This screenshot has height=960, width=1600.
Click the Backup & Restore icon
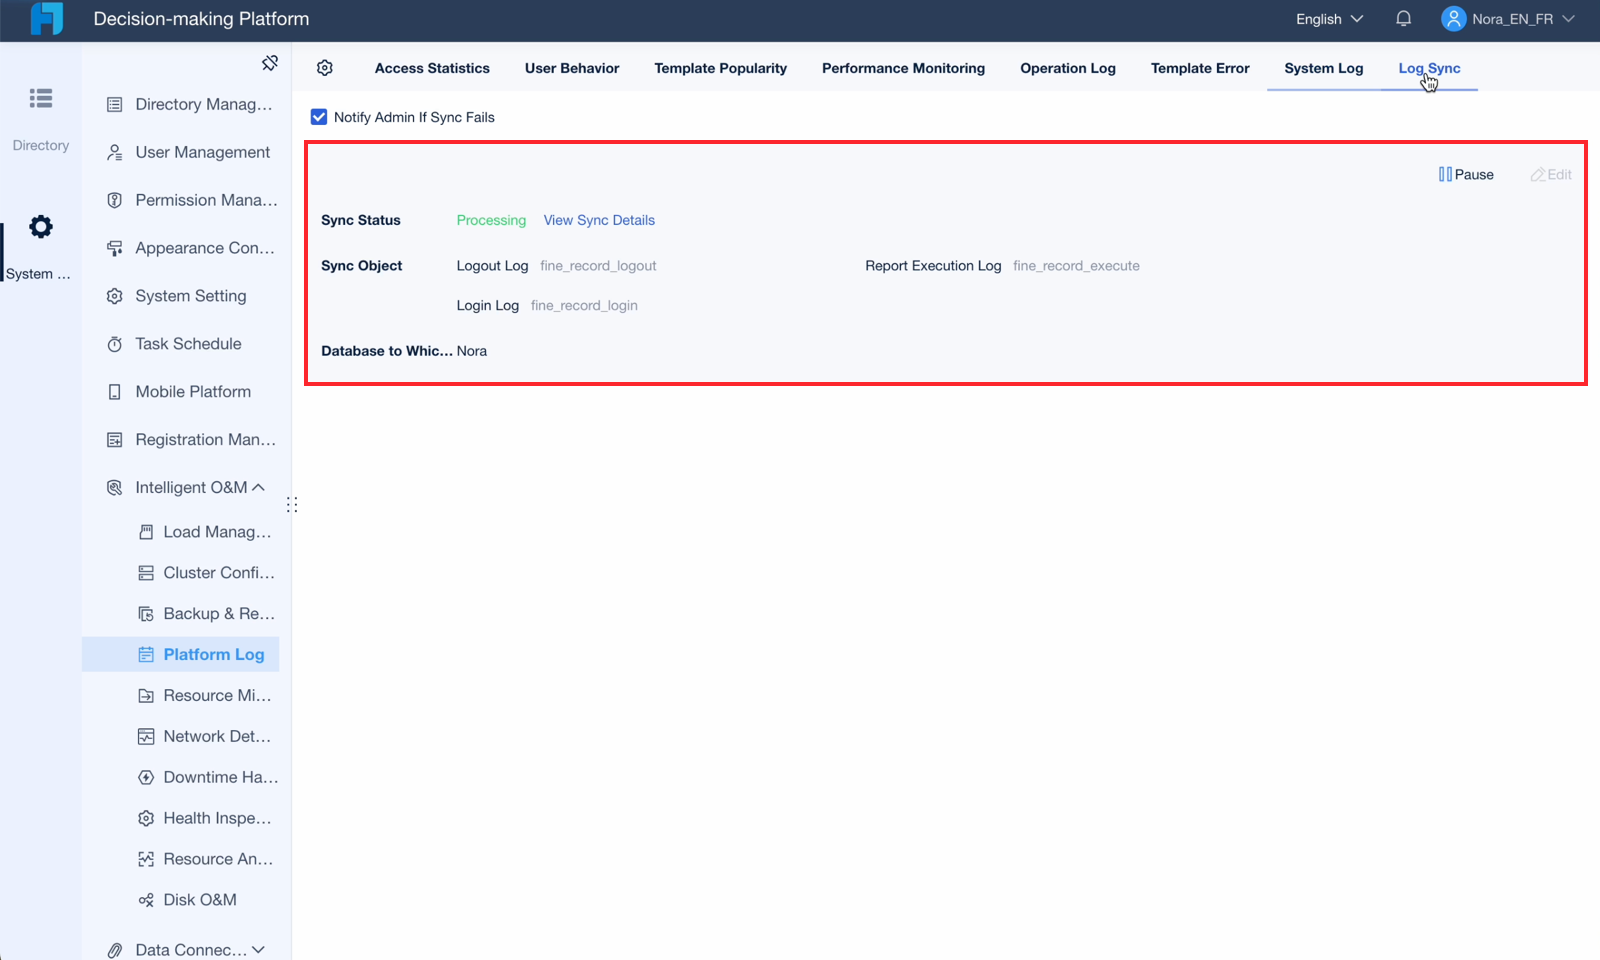click(x=146, y=614)
